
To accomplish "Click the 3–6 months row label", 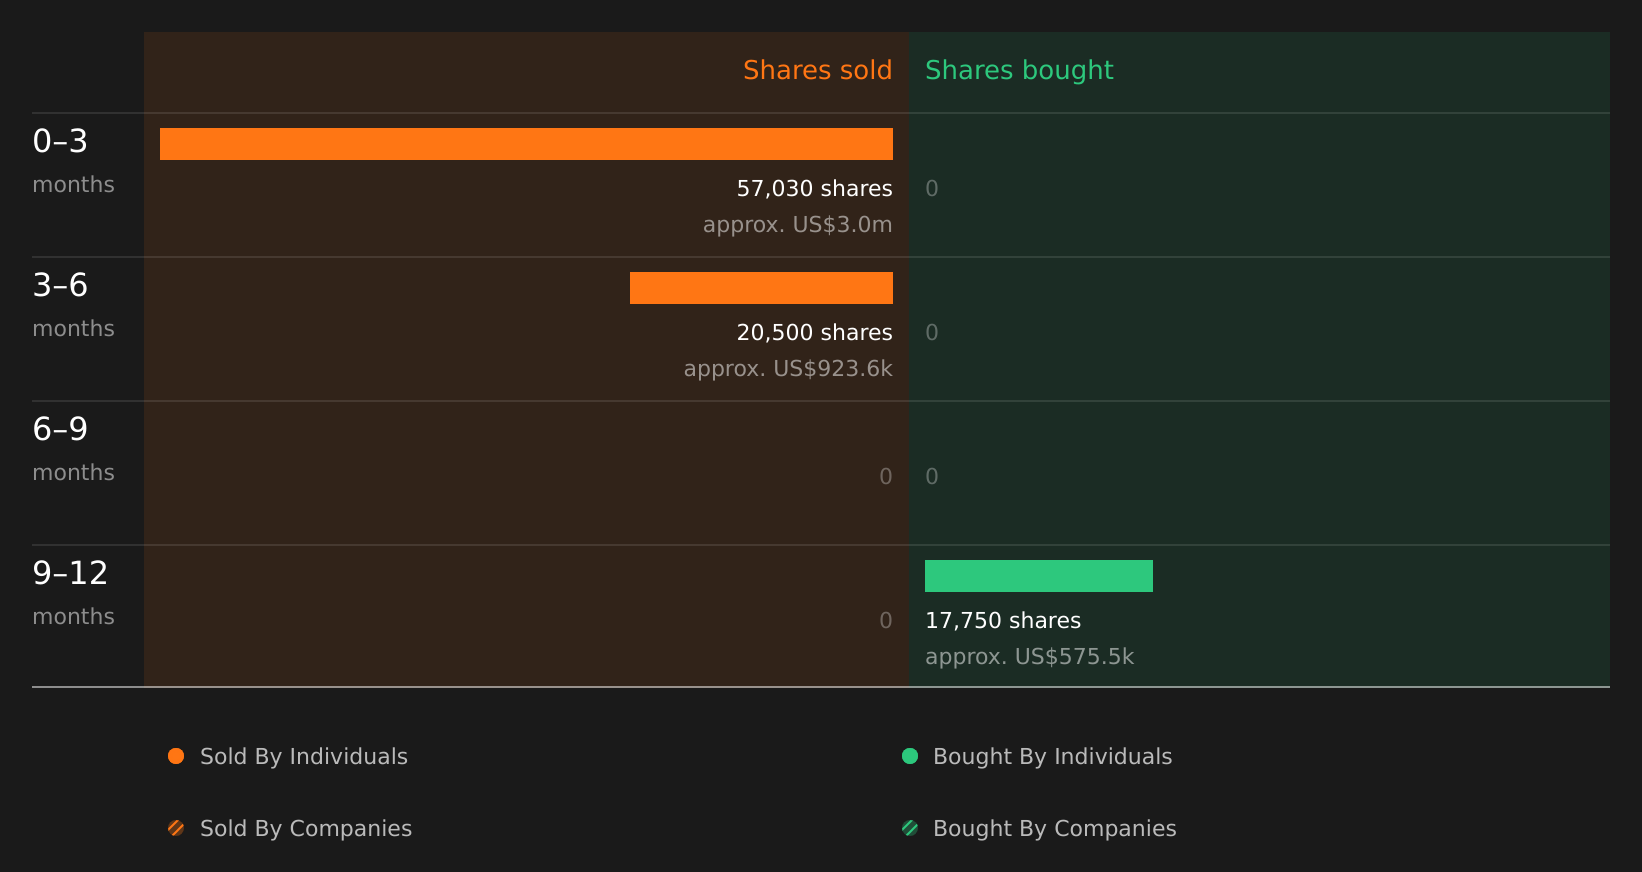I will click(73, 305).
